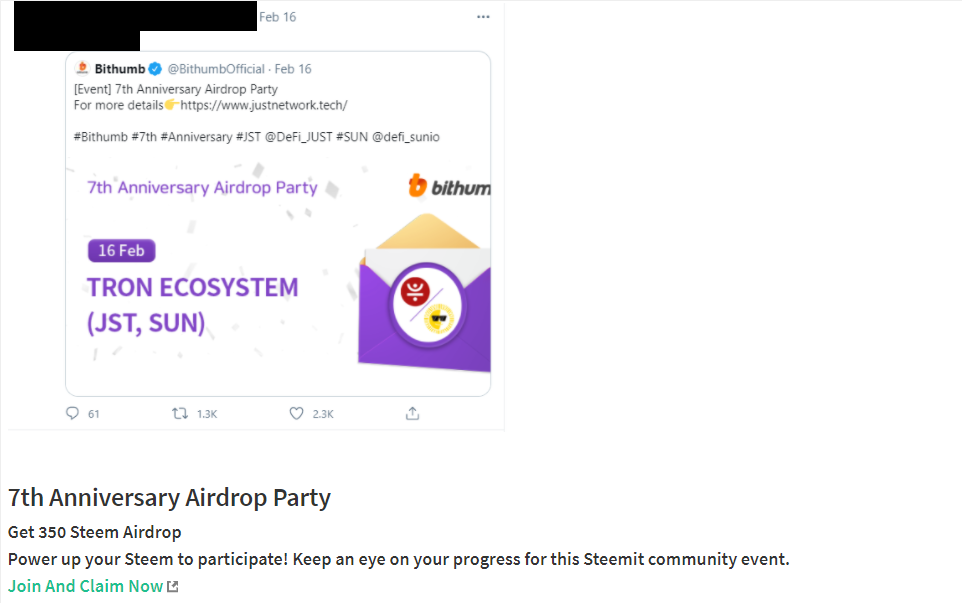
Task: Click the @defi_sunio mention
Action: pyautogui.click(x=406, y=137)
